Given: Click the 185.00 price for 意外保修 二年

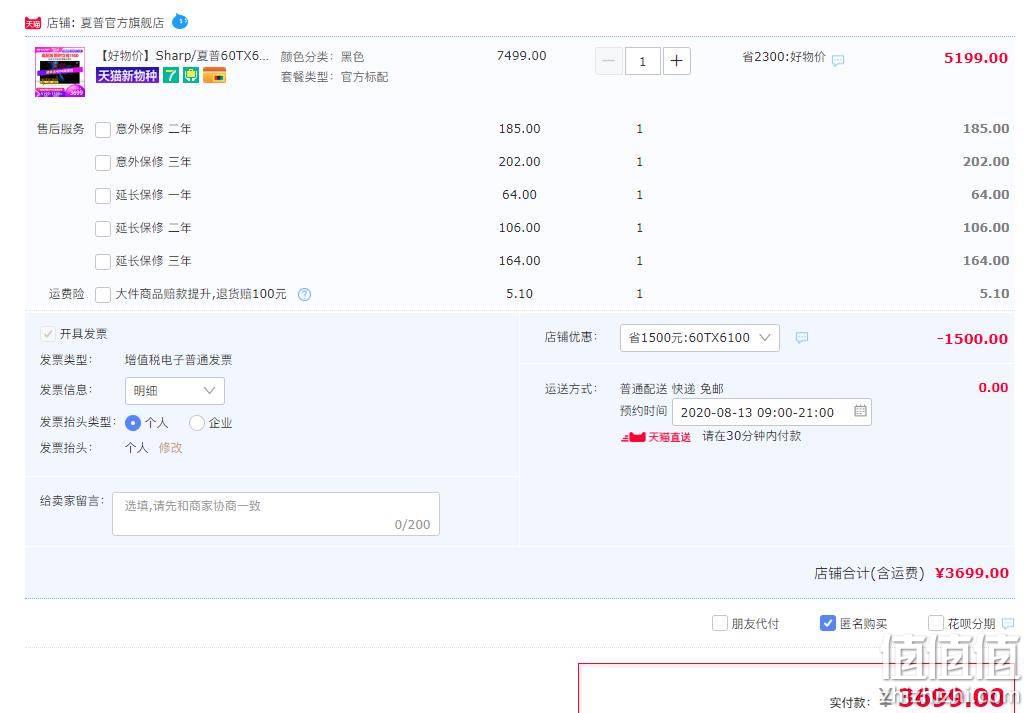Looking at the screenshot, I should tap(520, 129).
